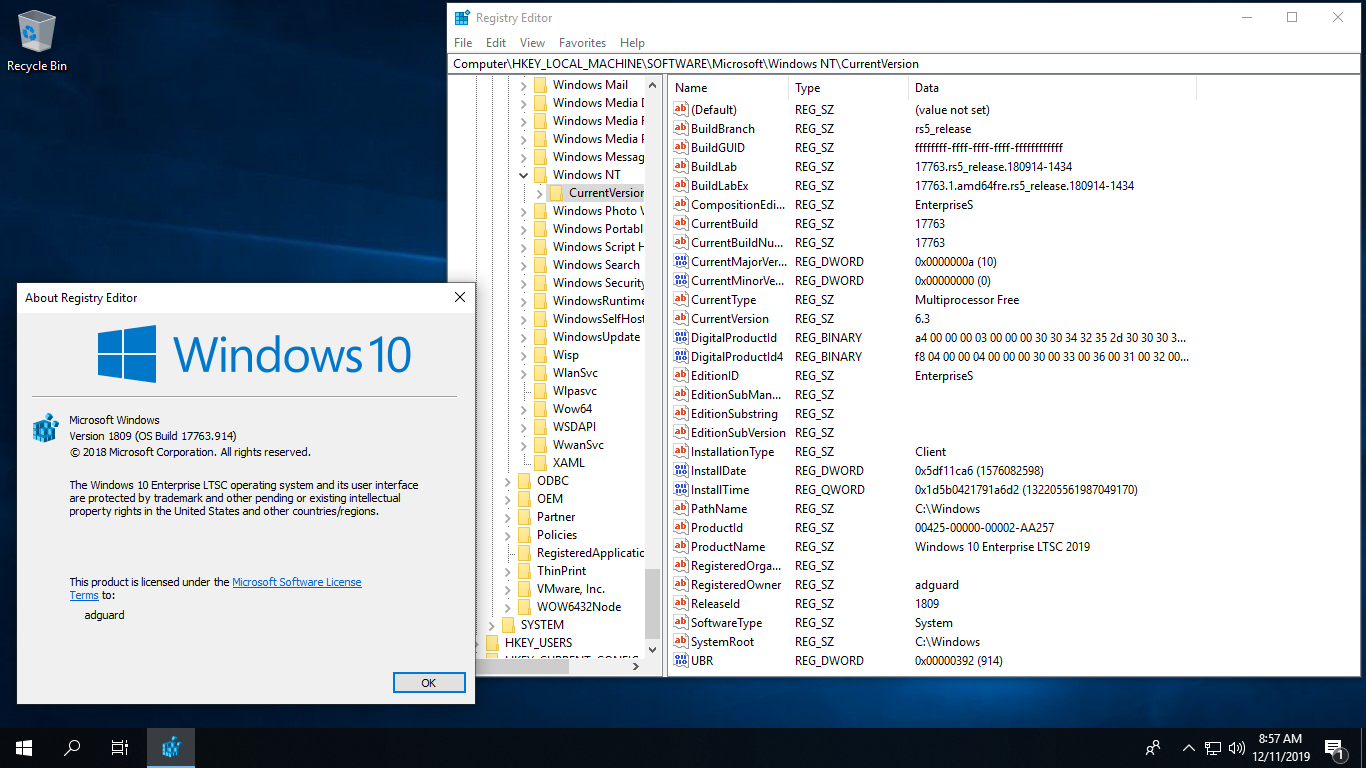
Task: Select Registry Editor taskbar icon
Action: pos(171,747)
